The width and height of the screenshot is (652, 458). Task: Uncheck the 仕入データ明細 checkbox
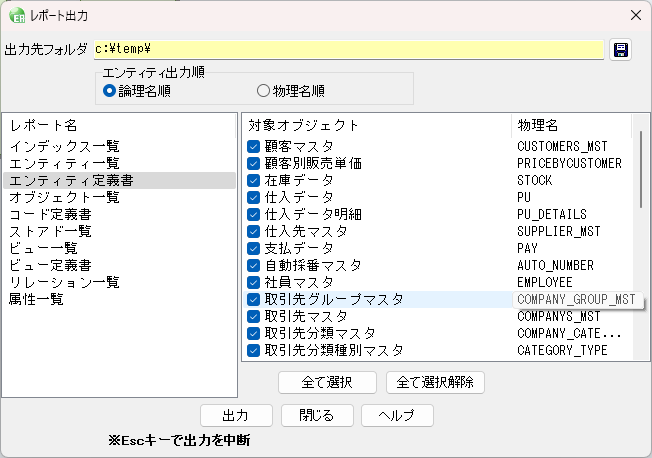(253, 214)
